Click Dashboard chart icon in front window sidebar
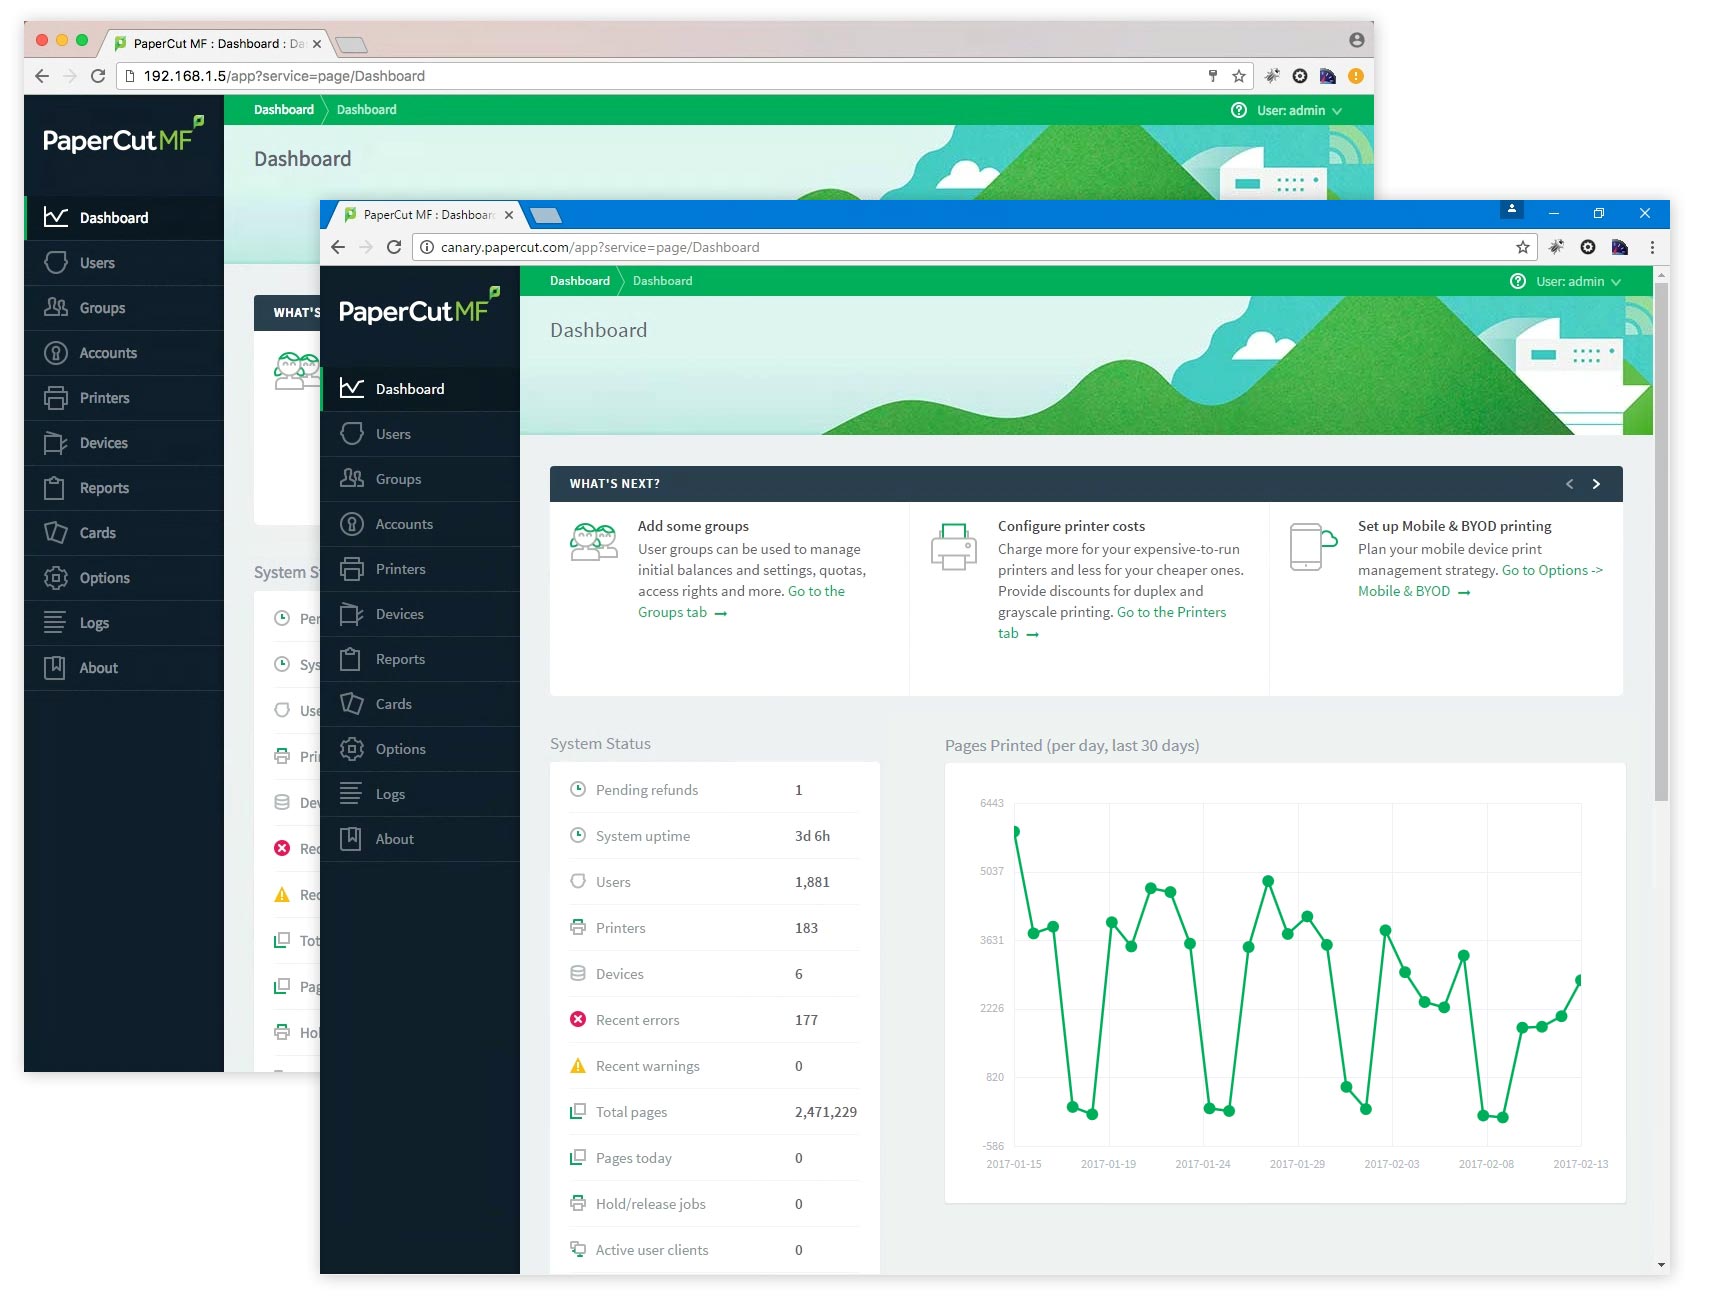 (x=351, y=388)
